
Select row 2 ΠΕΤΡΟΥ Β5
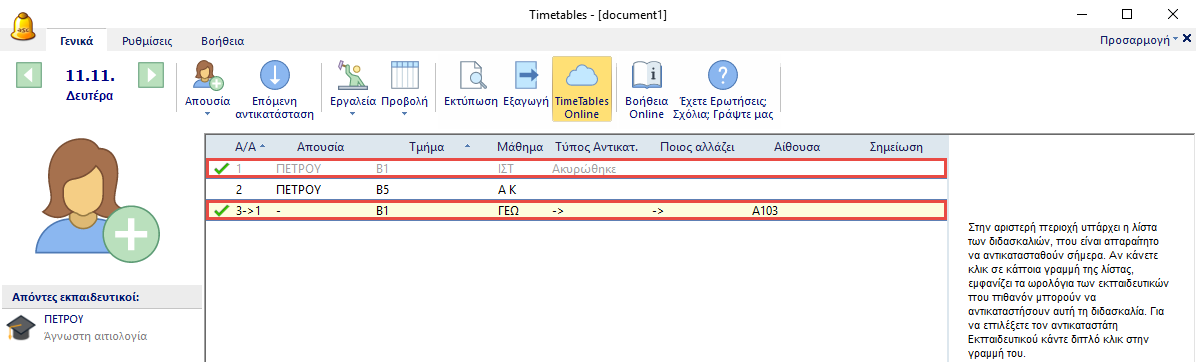pyautogui.click(x=577, y=189)
